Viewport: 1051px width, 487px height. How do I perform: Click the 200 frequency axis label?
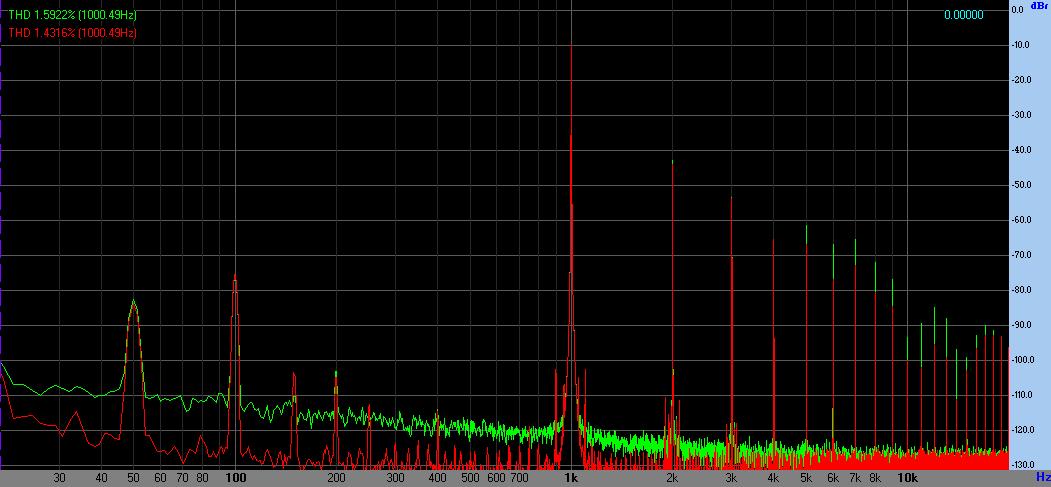tap(336, 478)
